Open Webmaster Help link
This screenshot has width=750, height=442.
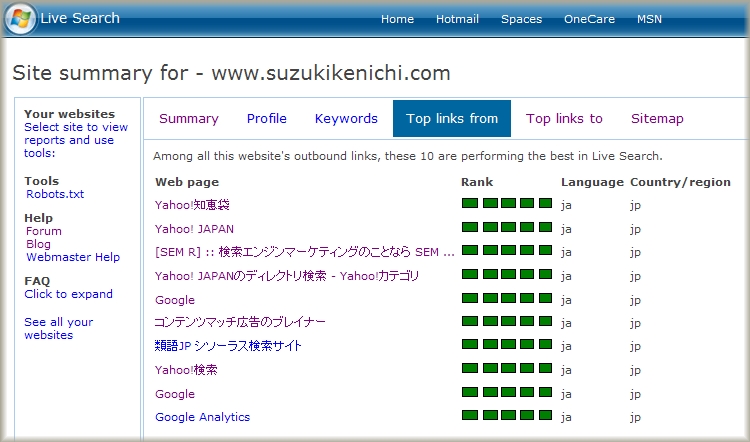tap(73, 257)
